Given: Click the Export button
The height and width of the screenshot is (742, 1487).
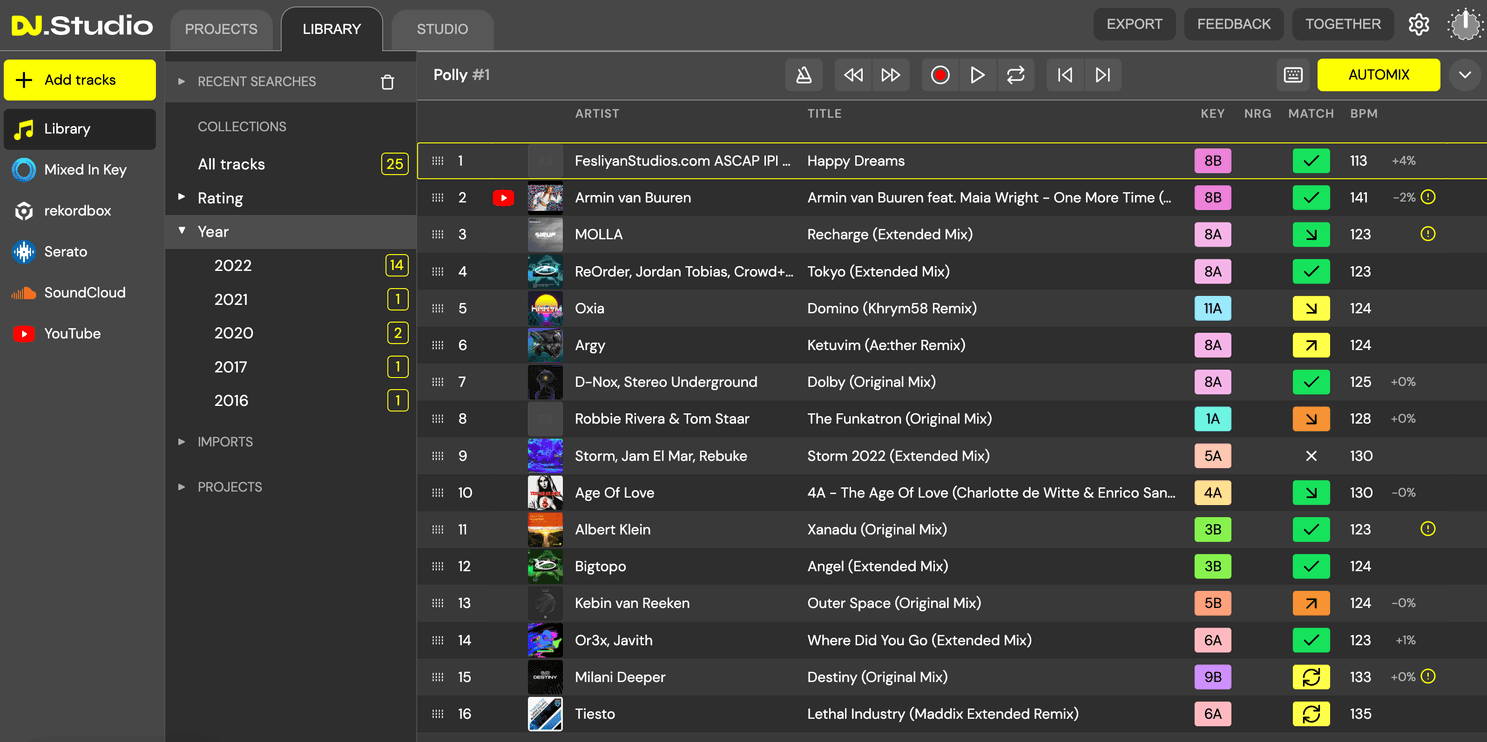Looking at the screenshot, I should pos(1134,24).
